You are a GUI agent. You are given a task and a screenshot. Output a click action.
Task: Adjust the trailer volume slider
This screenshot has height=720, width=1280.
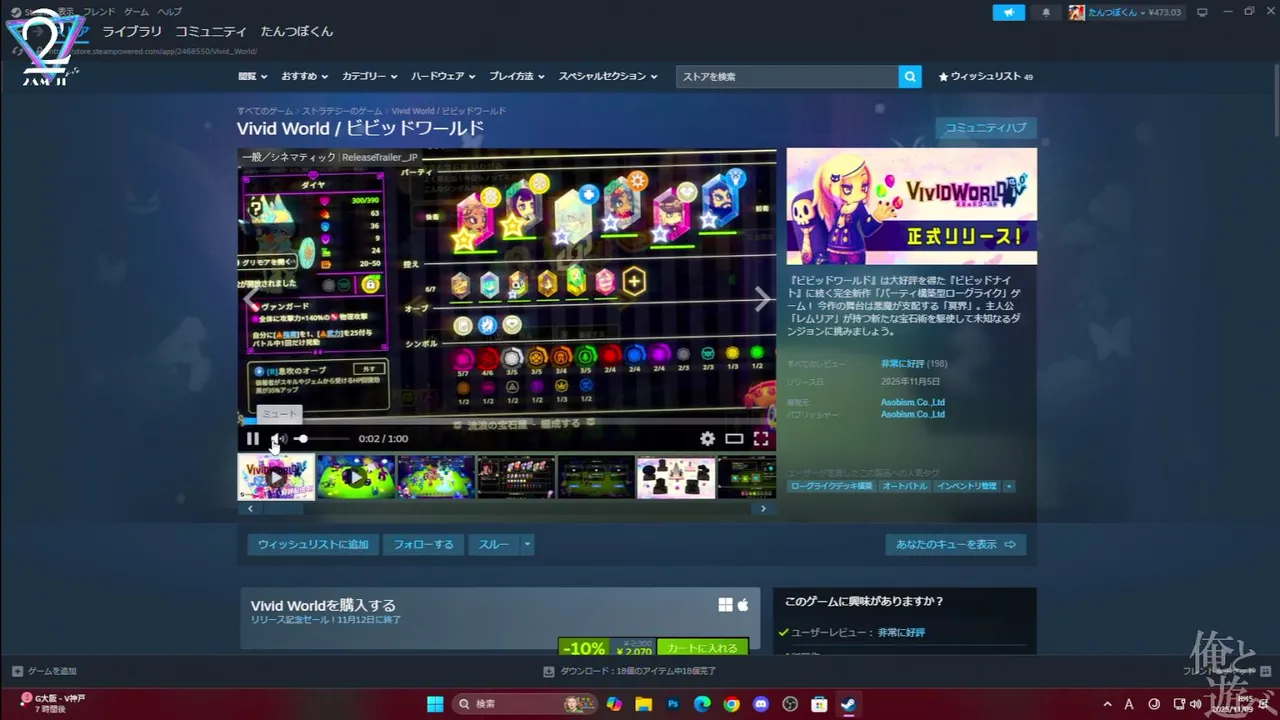pos(321,438)
